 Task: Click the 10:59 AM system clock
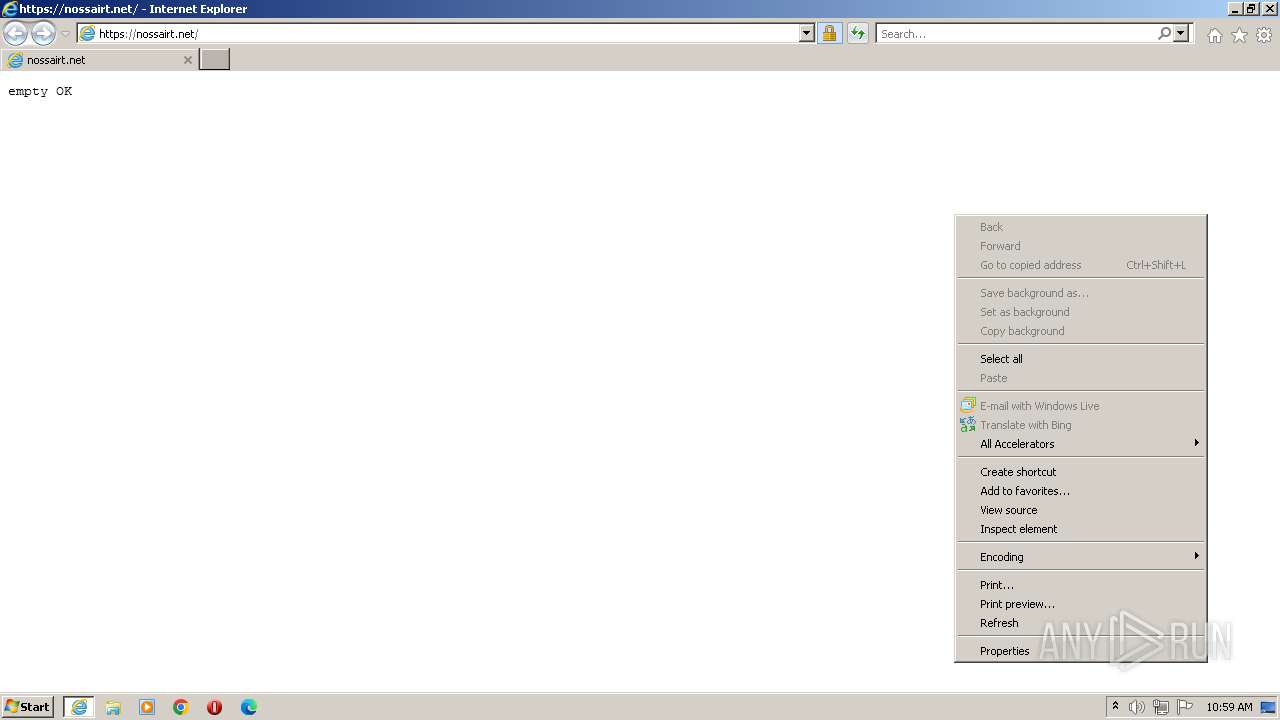tap(1229, 707)
